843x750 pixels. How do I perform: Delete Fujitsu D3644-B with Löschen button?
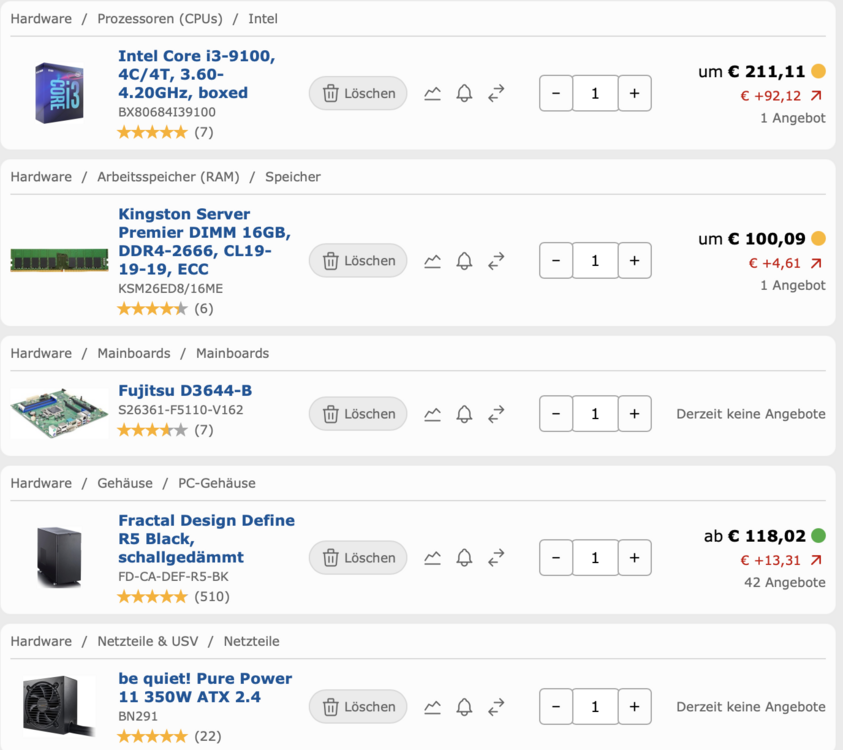tap(358, 414)
